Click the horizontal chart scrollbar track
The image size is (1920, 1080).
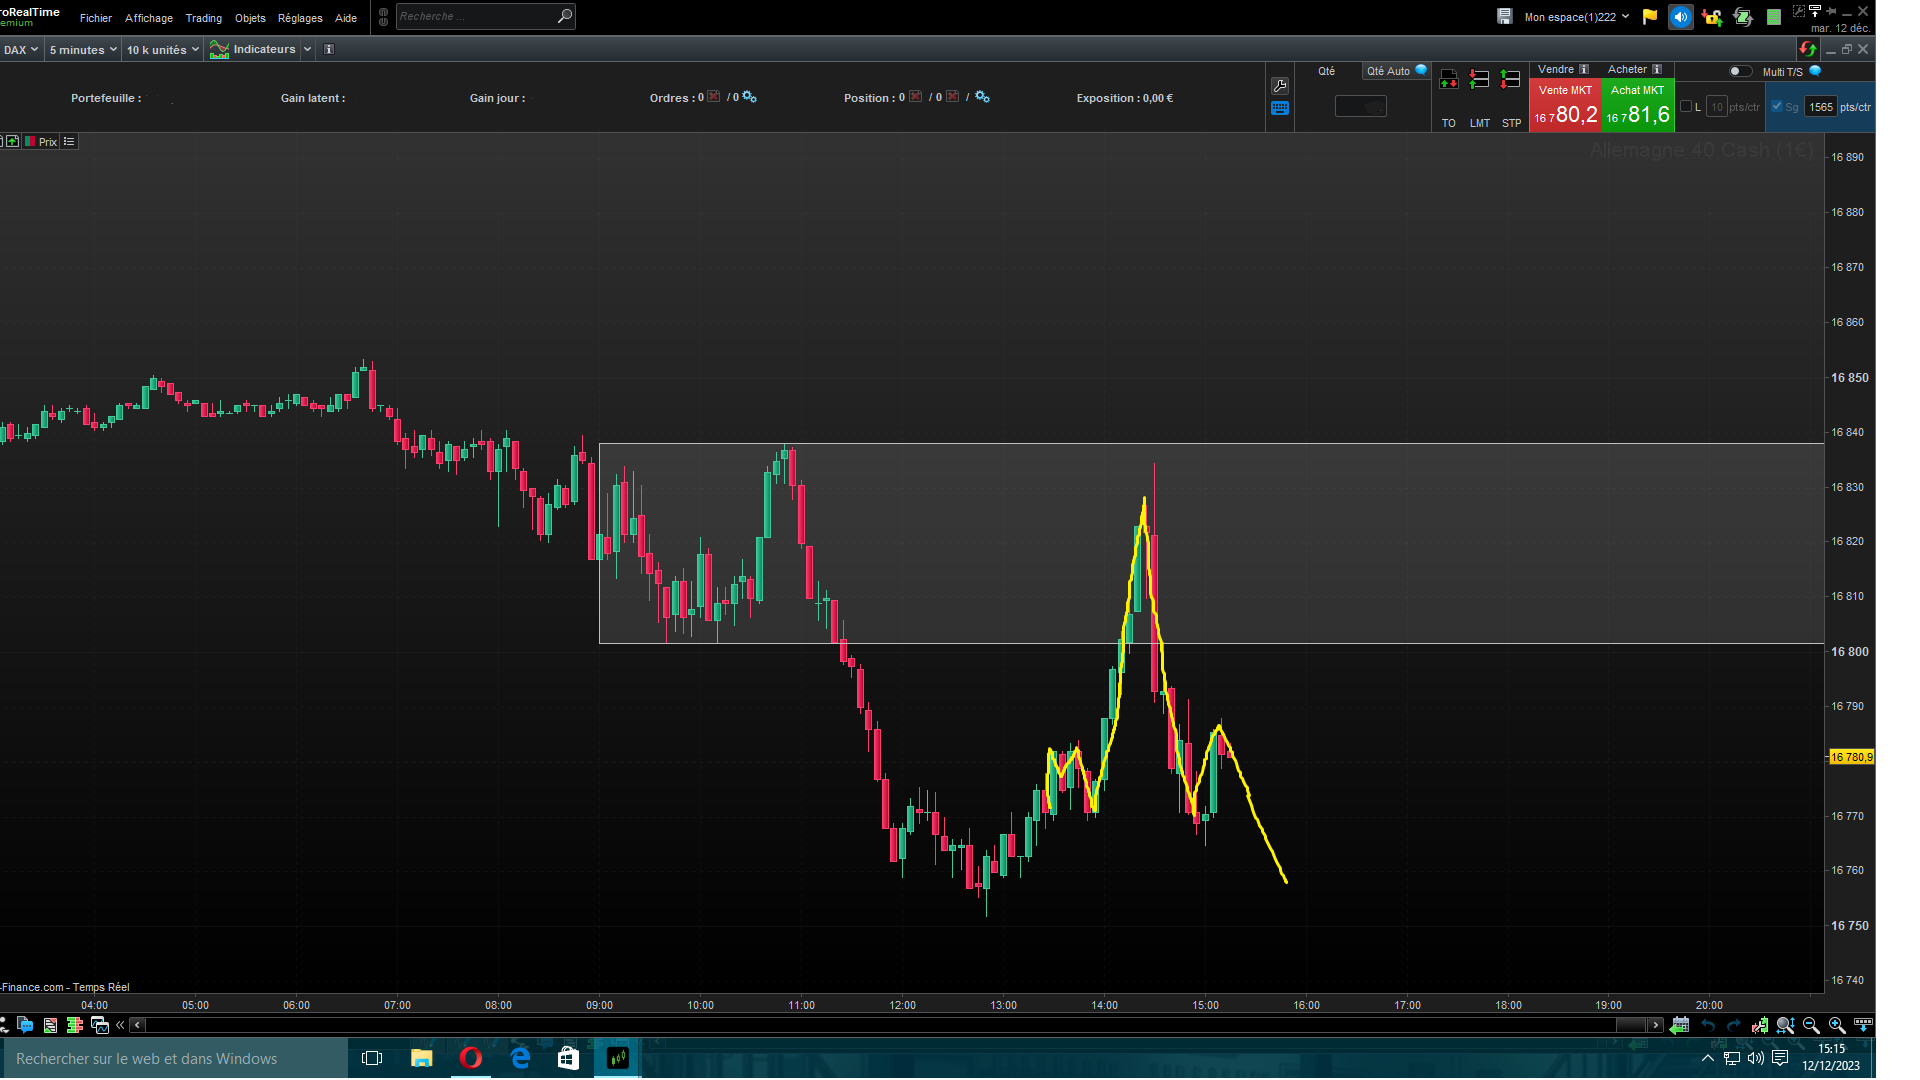pyautogui.click(x=880, y=1025)
